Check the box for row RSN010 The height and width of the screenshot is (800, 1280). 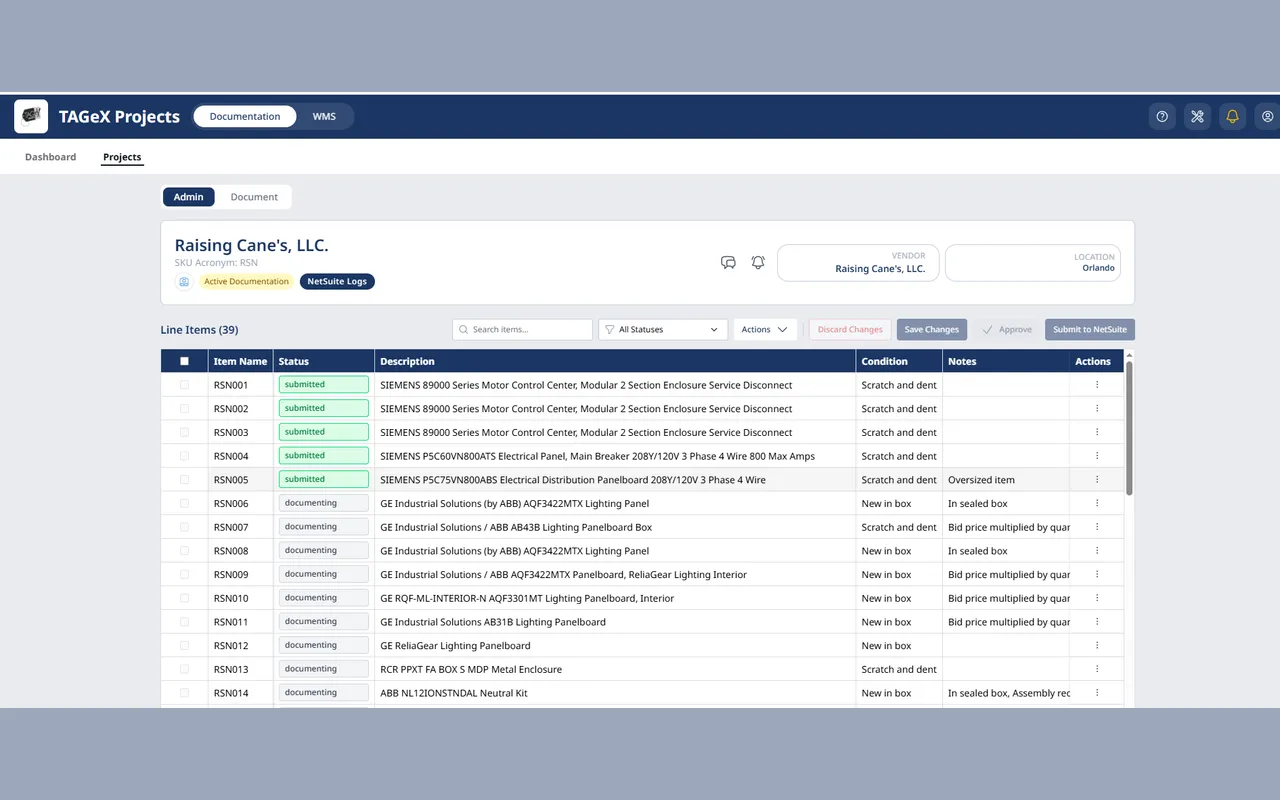coord(184,598)
